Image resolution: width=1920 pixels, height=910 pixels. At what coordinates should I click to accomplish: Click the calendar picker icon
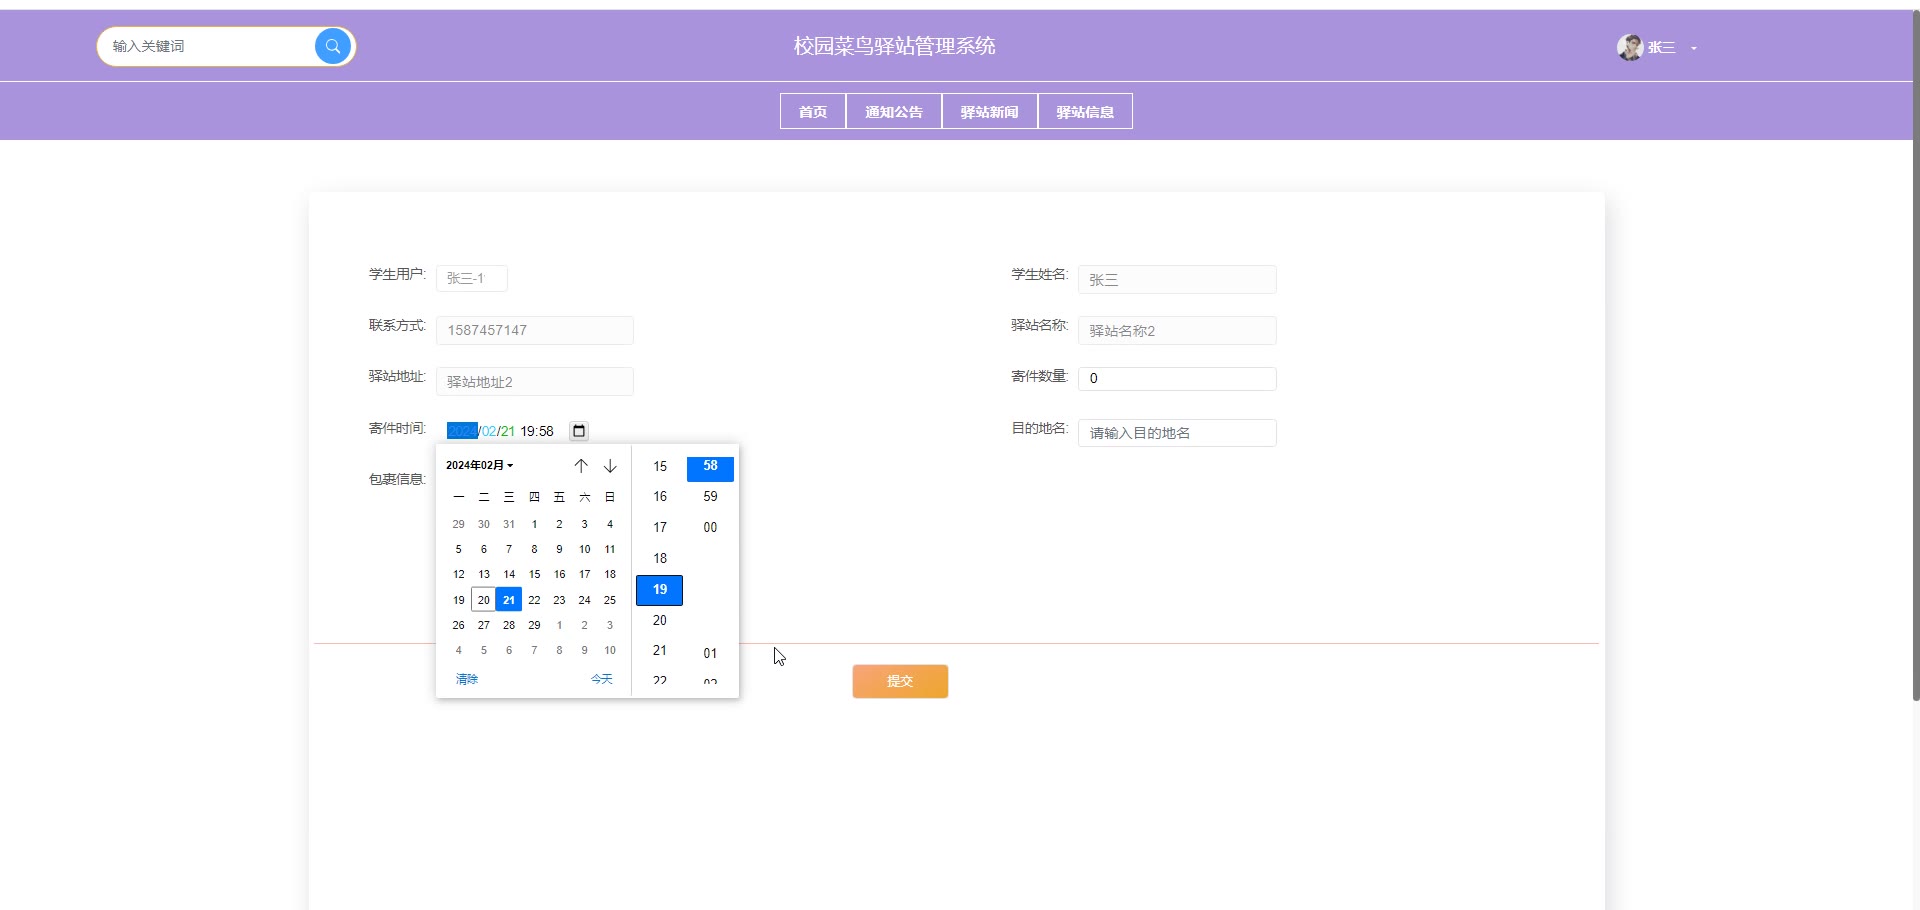click(578, 431)
